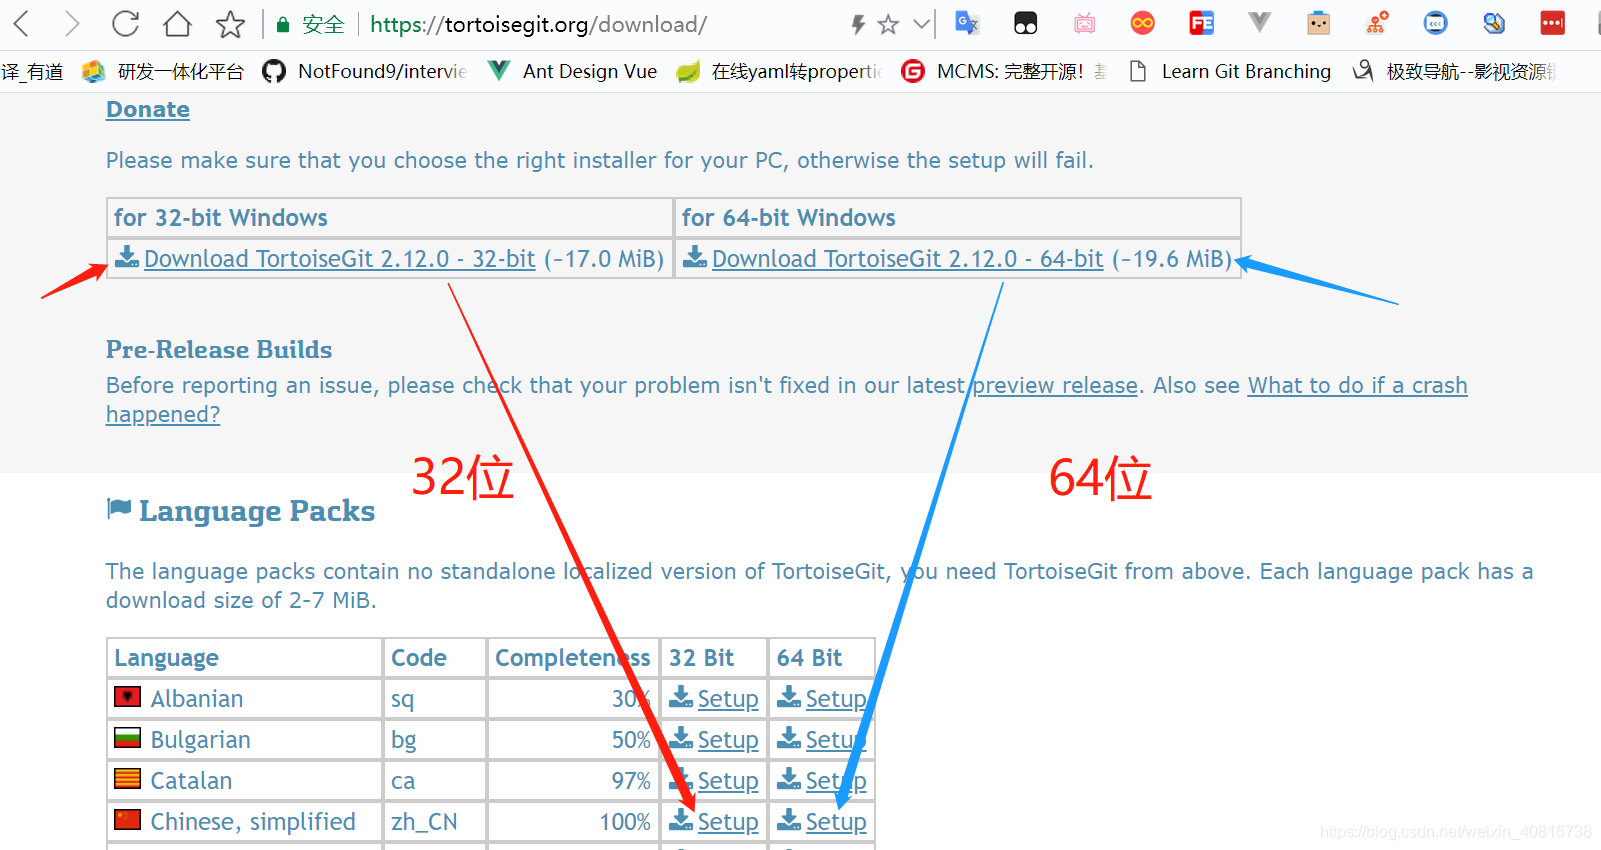Open the preview release link
Image resolution: width=1601 pixels, height=850 pixels.
coord(1055,386)
